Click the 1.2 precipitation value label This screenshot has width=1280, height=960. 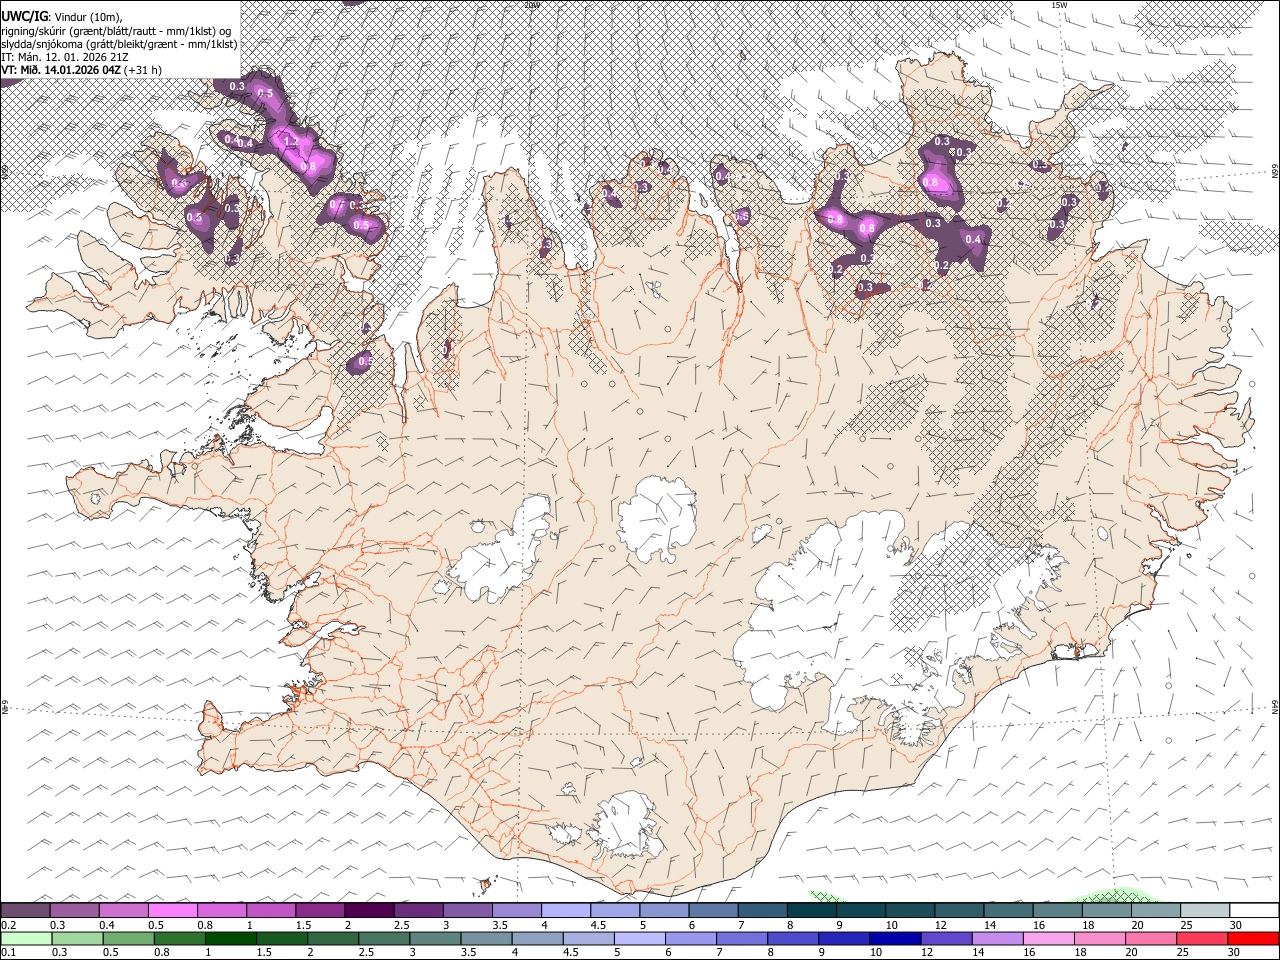pos(291,143)
